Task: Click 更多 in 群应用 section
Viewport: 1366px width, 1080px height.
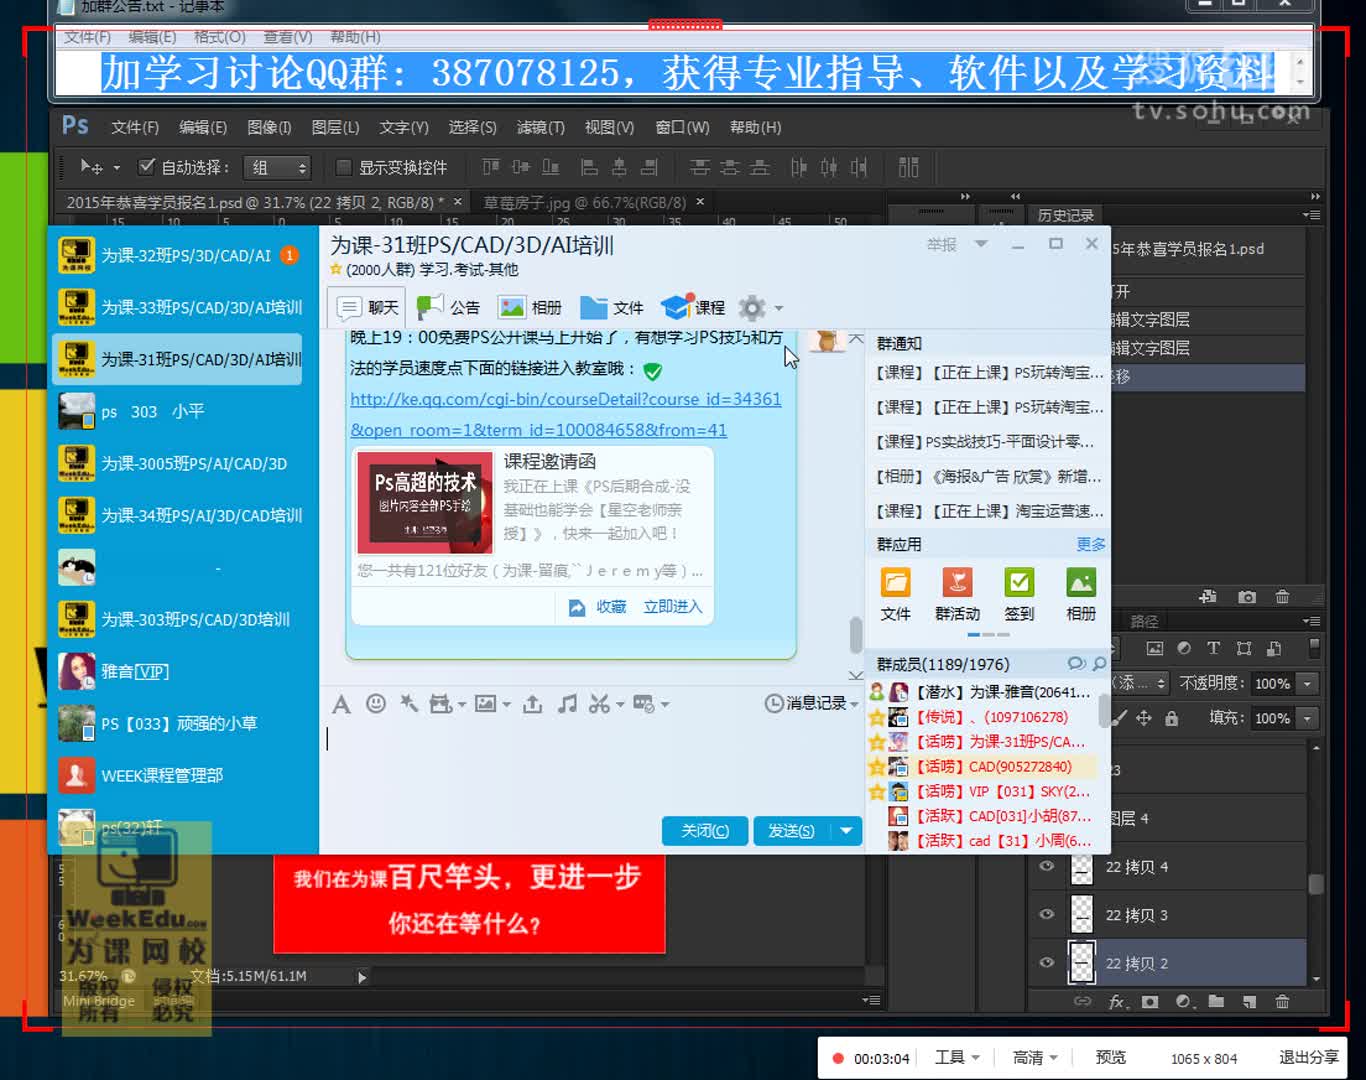Action: point(1091,544)
